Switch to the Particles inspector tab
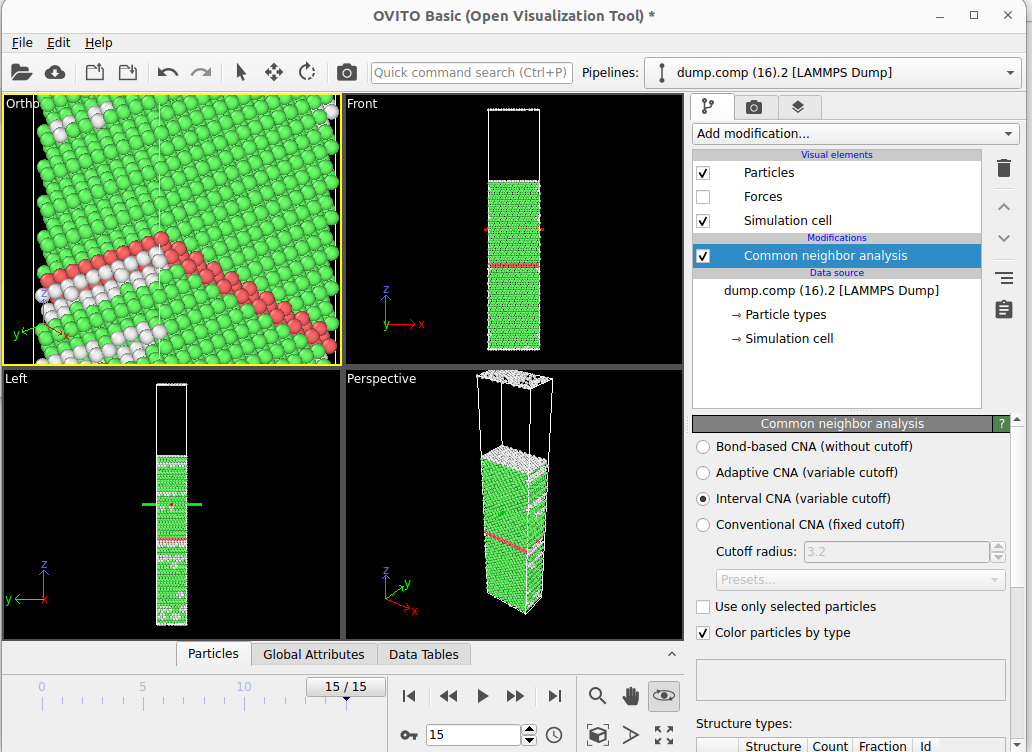This screenshot has height=752, width=1032. [213, 654]
